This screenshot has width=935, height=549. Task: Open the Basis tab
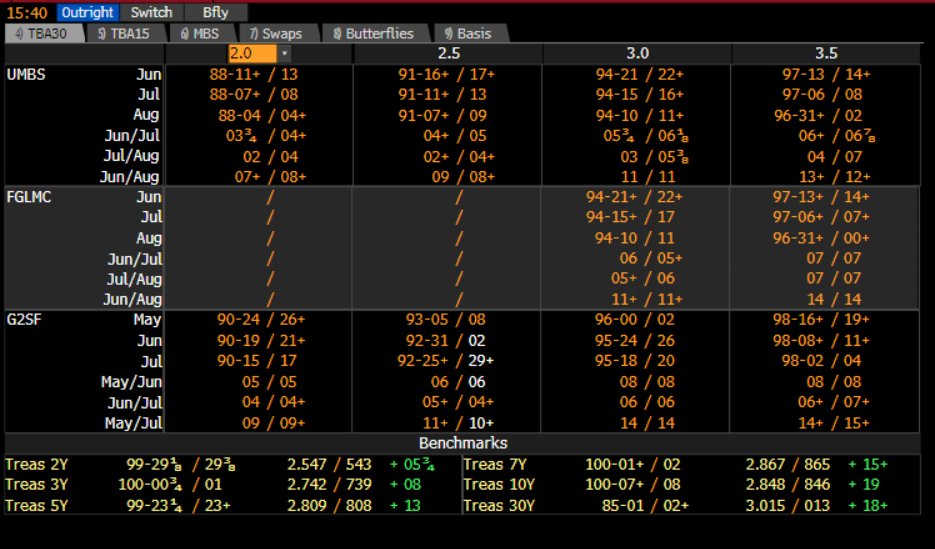click(469, 33)
